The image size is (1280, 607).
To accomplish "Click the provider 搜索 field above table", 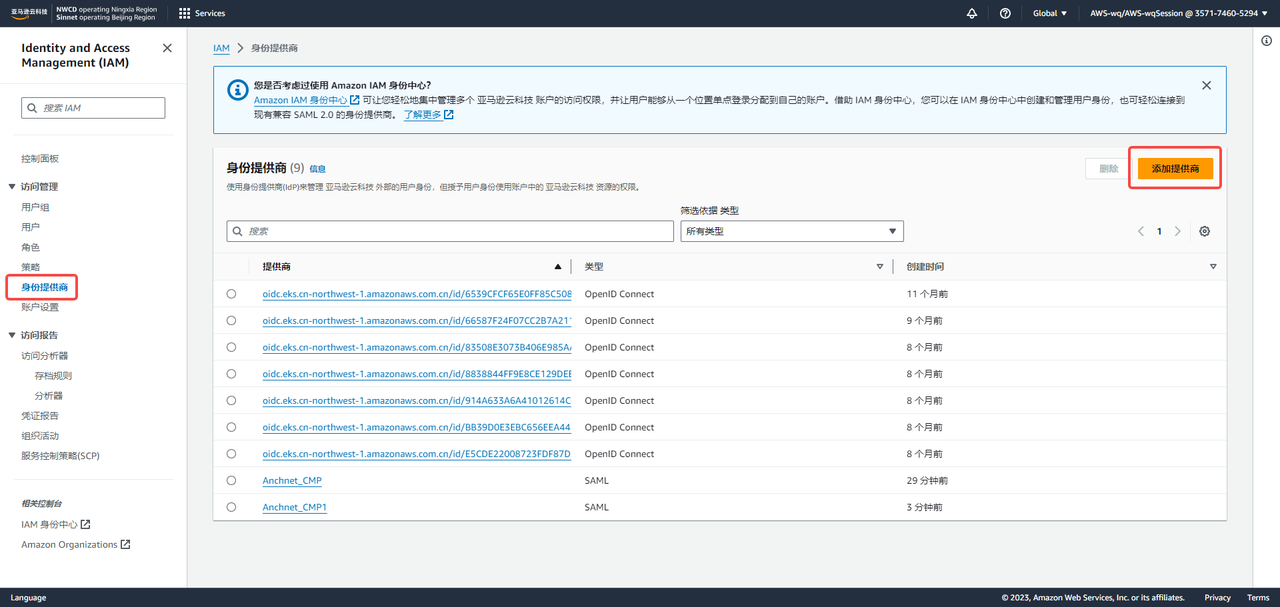I will coord(450,231).
